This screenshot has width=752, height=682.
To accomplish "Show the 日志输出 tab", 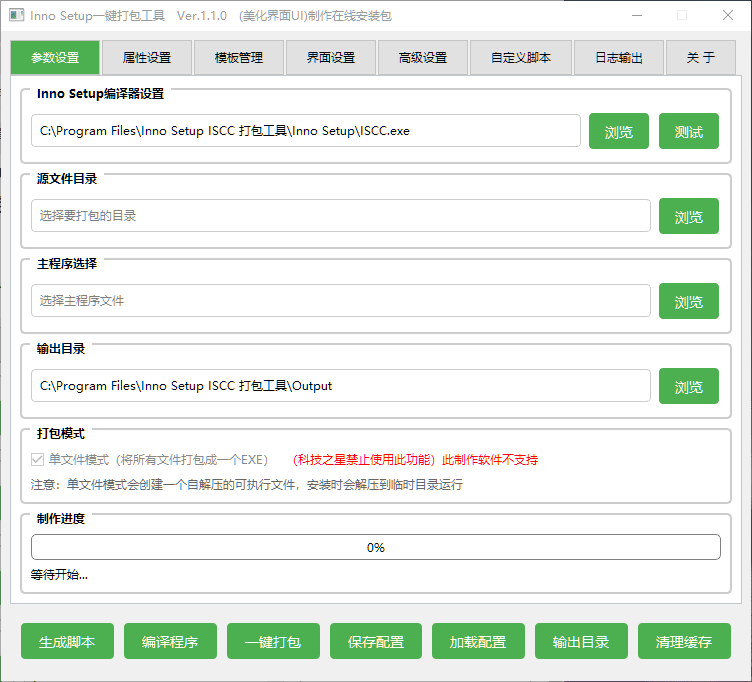I will pos(619,58).
